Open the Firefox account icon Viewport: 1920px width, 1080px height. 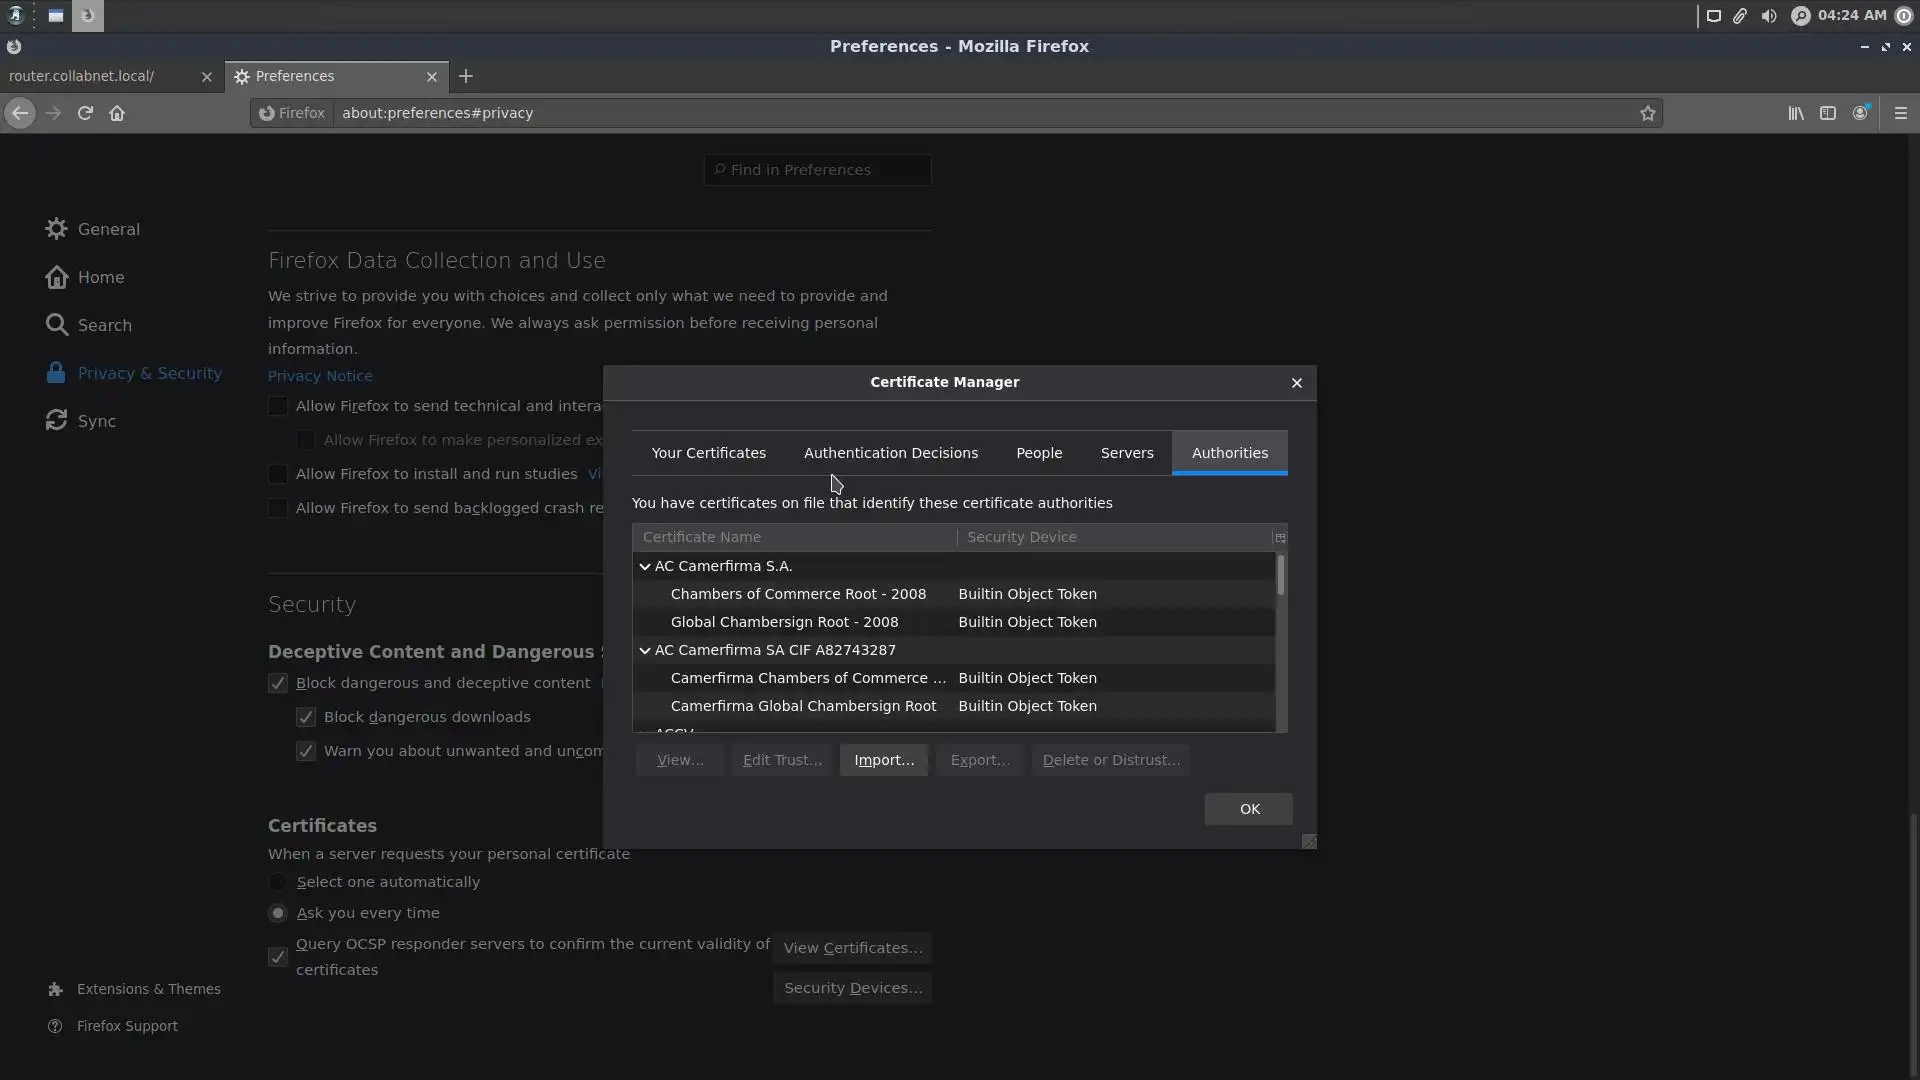(1860, 113)
